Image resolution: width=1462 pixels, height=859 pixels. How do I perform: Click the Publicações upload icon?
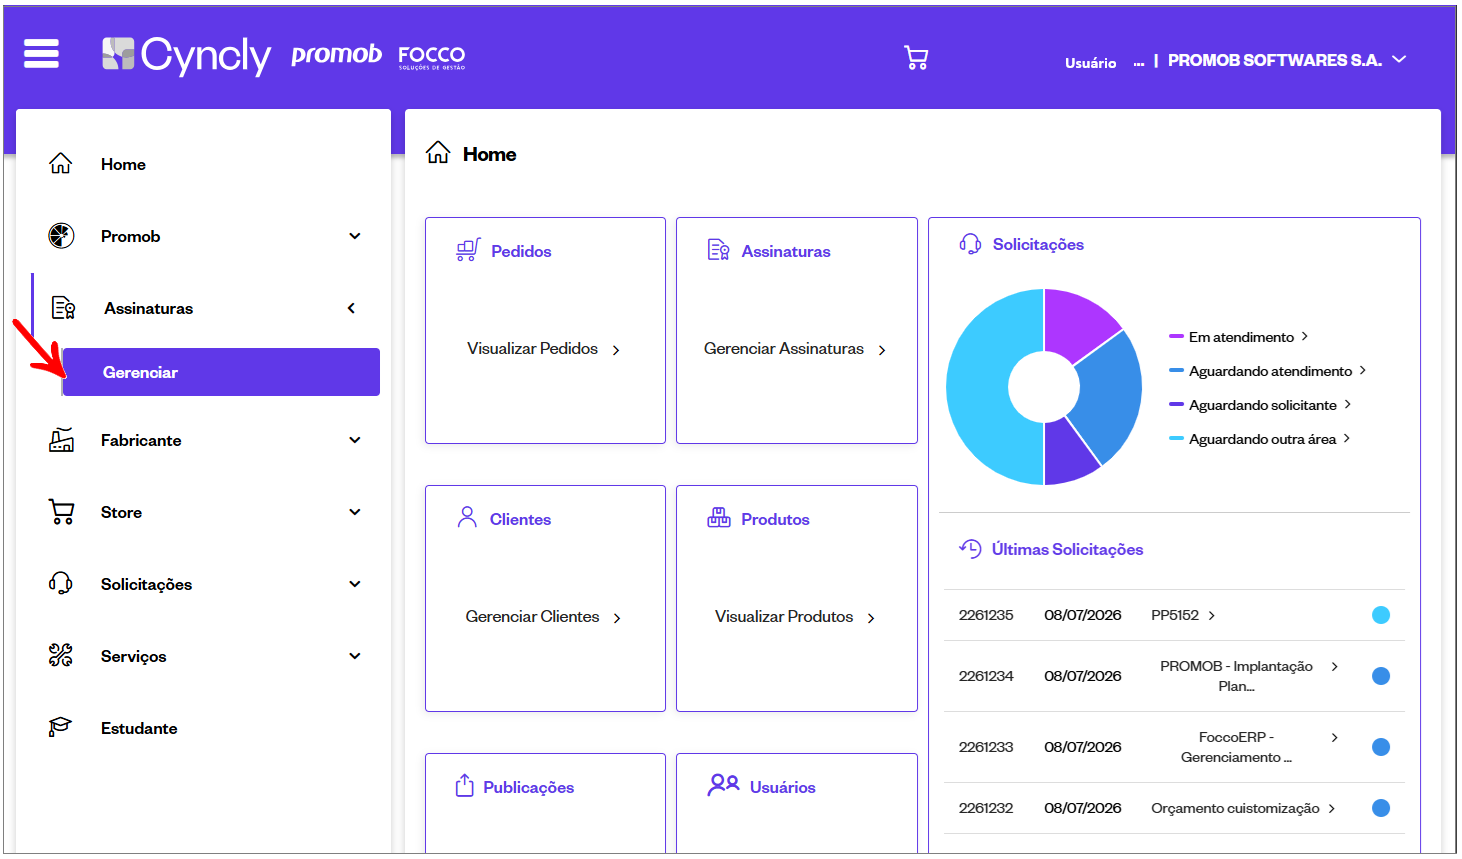click(464, 786)
